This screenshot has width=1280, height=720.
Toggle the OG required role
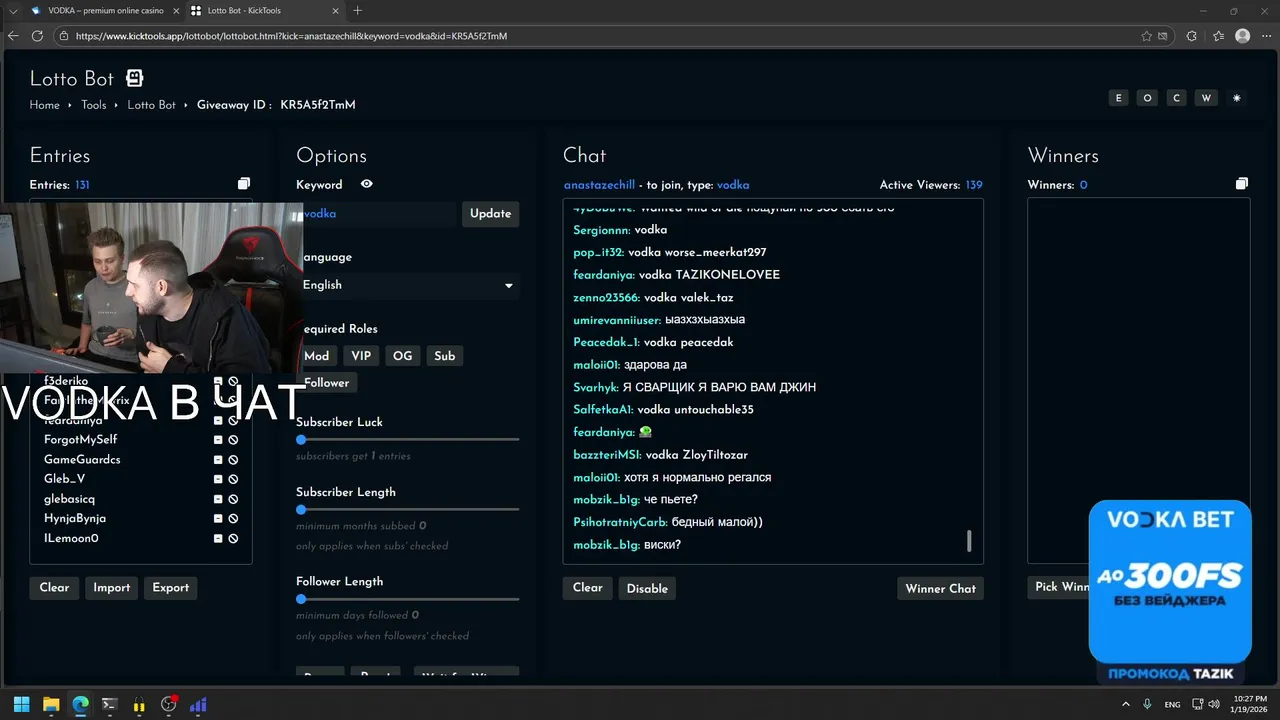(402, 356)
